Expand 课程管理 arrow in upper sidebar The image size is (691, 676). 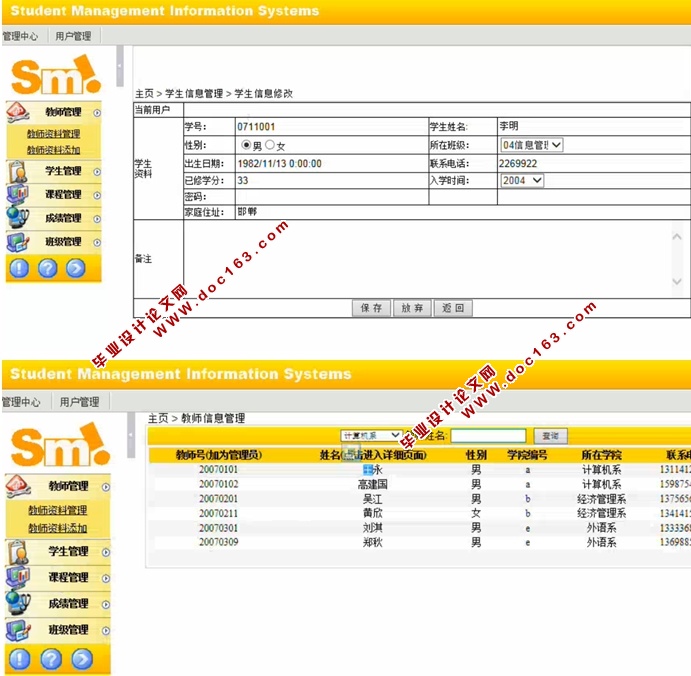point(97,195)
